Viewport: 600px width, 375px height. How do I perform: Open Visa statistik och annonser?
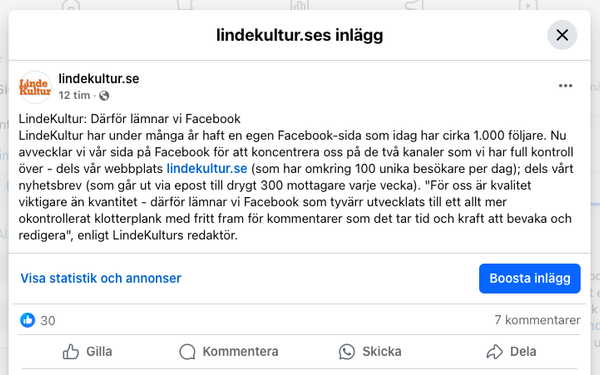(101, 278)
